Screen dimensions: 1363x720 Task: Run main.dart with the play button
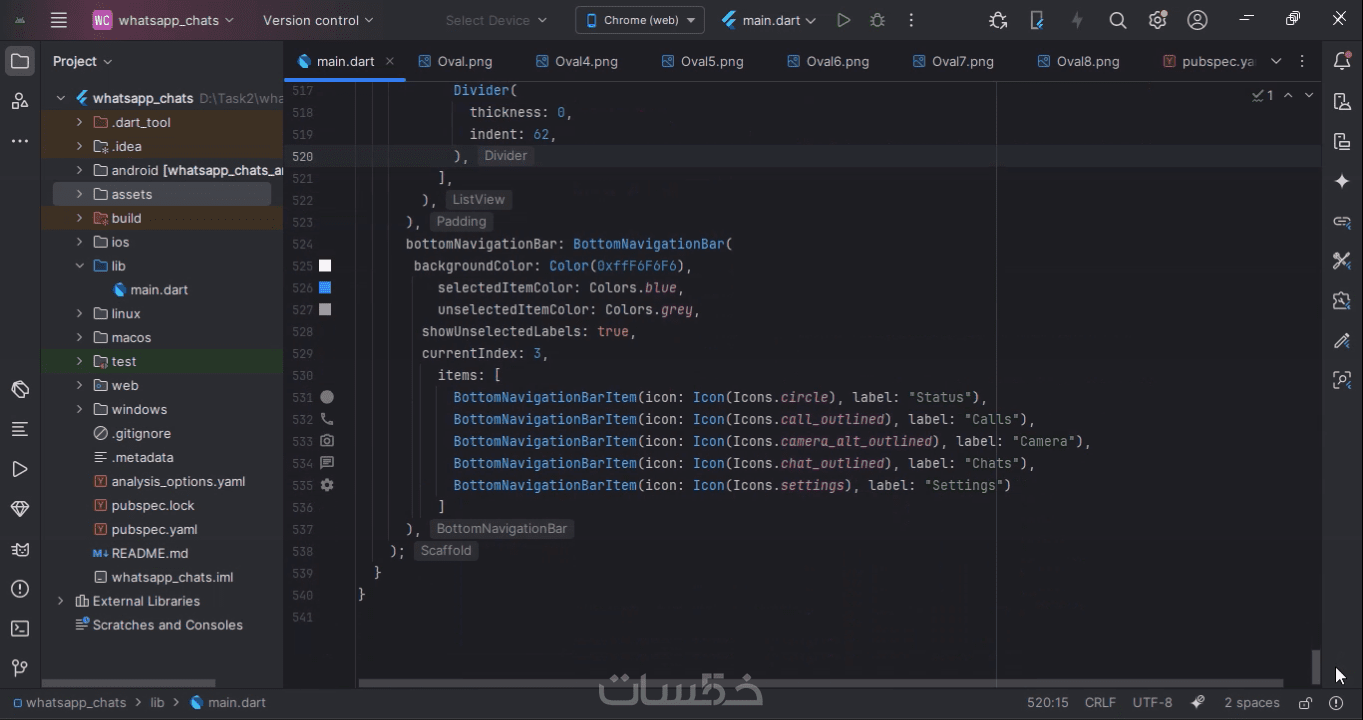click(x=843, y=20)
